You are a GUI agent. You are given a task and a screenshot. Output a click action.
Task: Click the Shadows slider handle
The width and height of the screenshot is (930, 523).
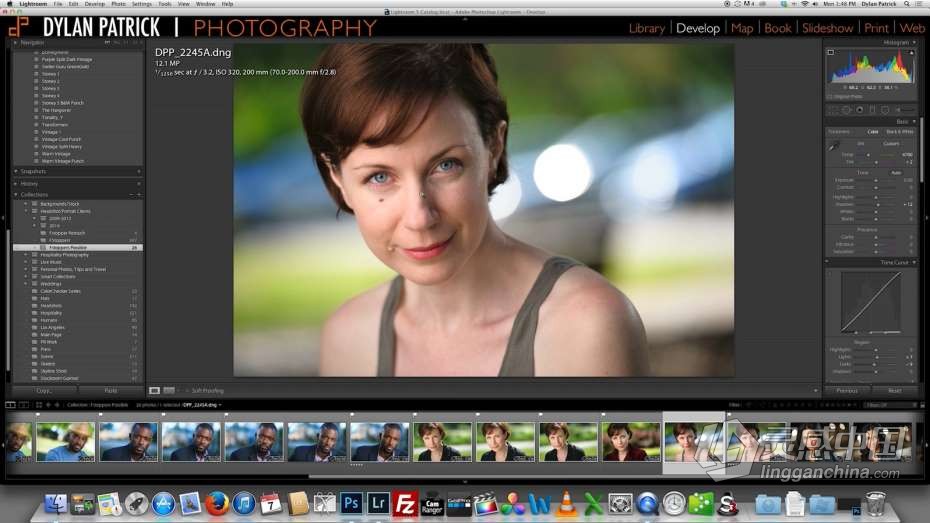[x=878, y=204]
